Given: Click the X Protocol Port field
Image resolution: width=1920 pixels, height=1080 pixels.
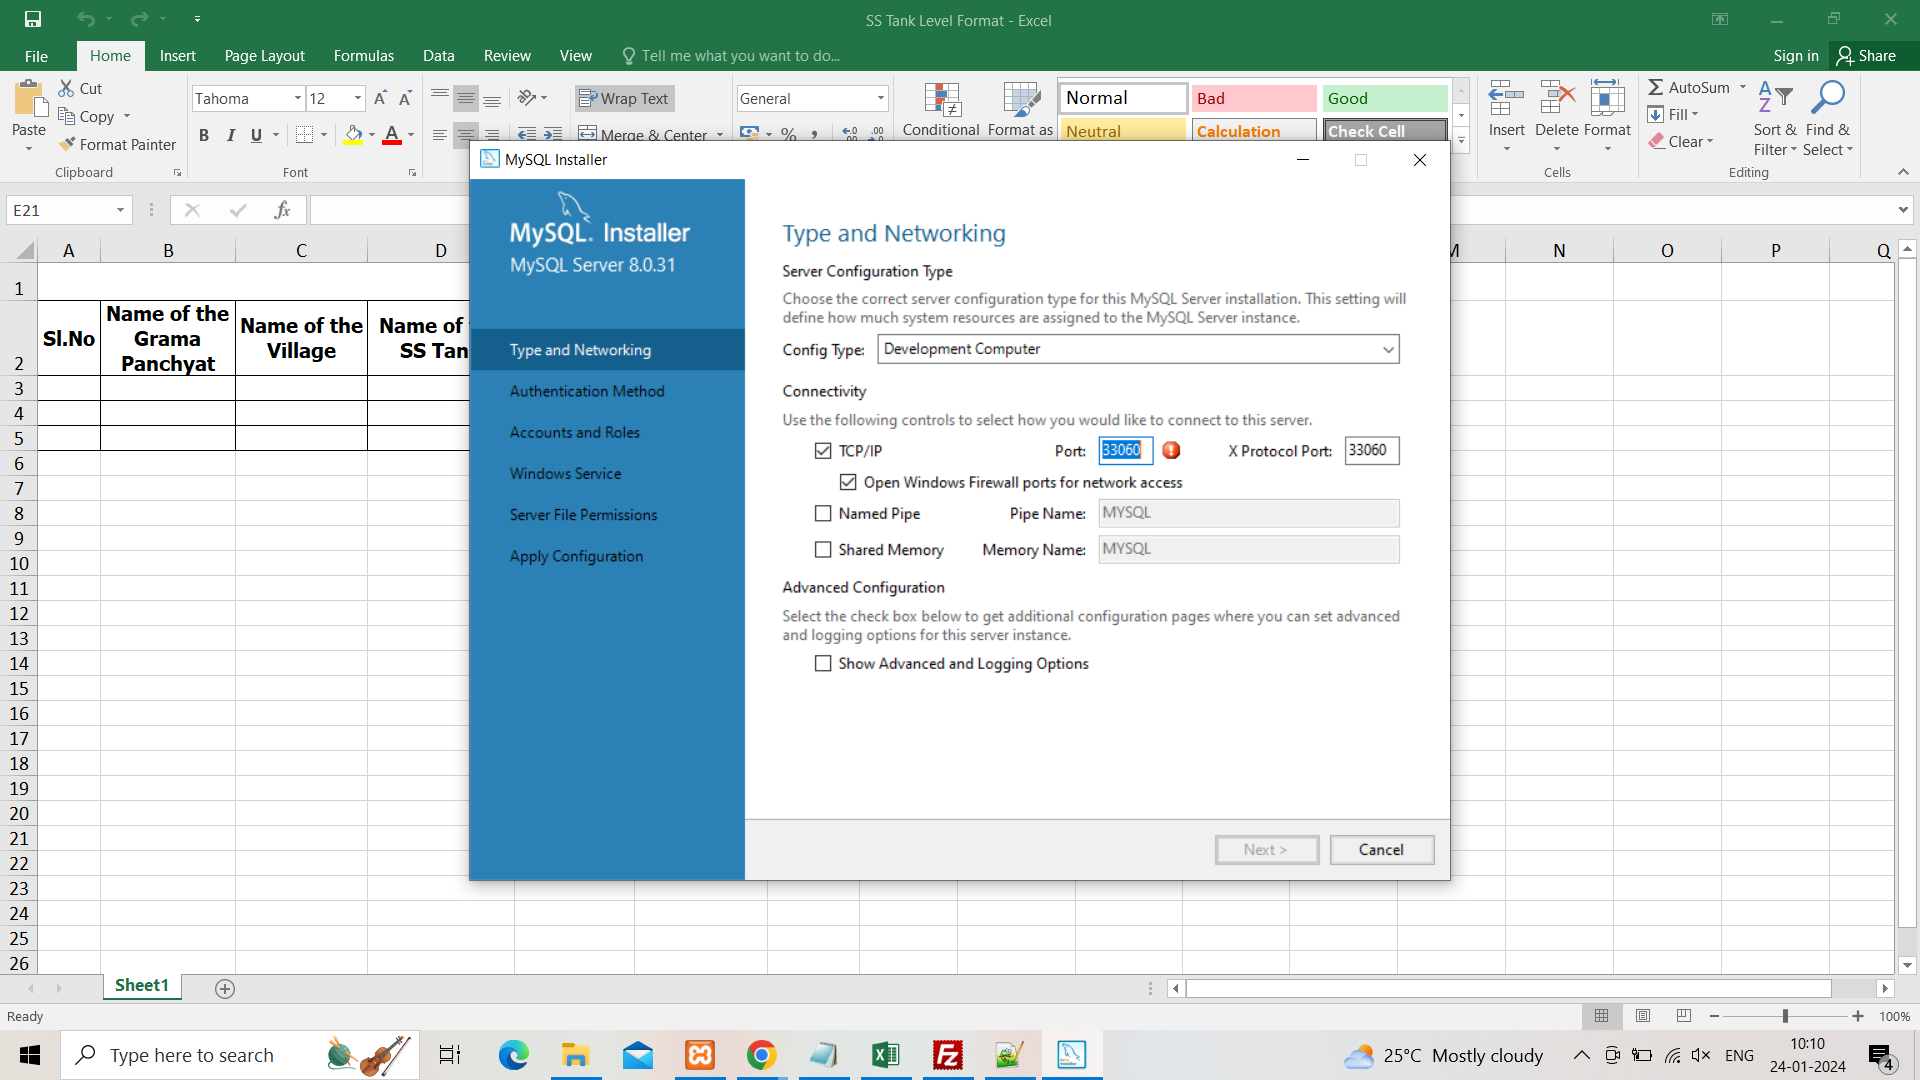Looking at the screenshot, I should click(x=1371, y=451).
